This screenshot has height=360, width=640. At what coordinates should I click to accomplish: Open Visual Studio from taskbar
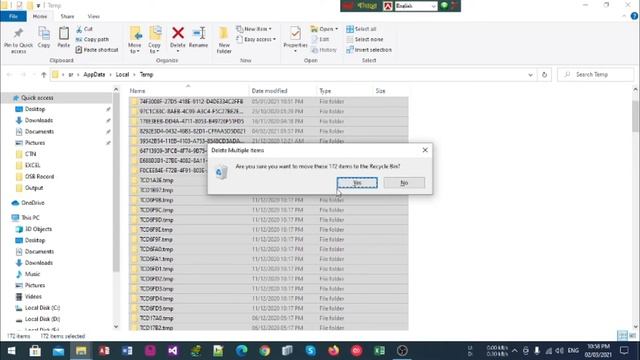click(173, 351)
